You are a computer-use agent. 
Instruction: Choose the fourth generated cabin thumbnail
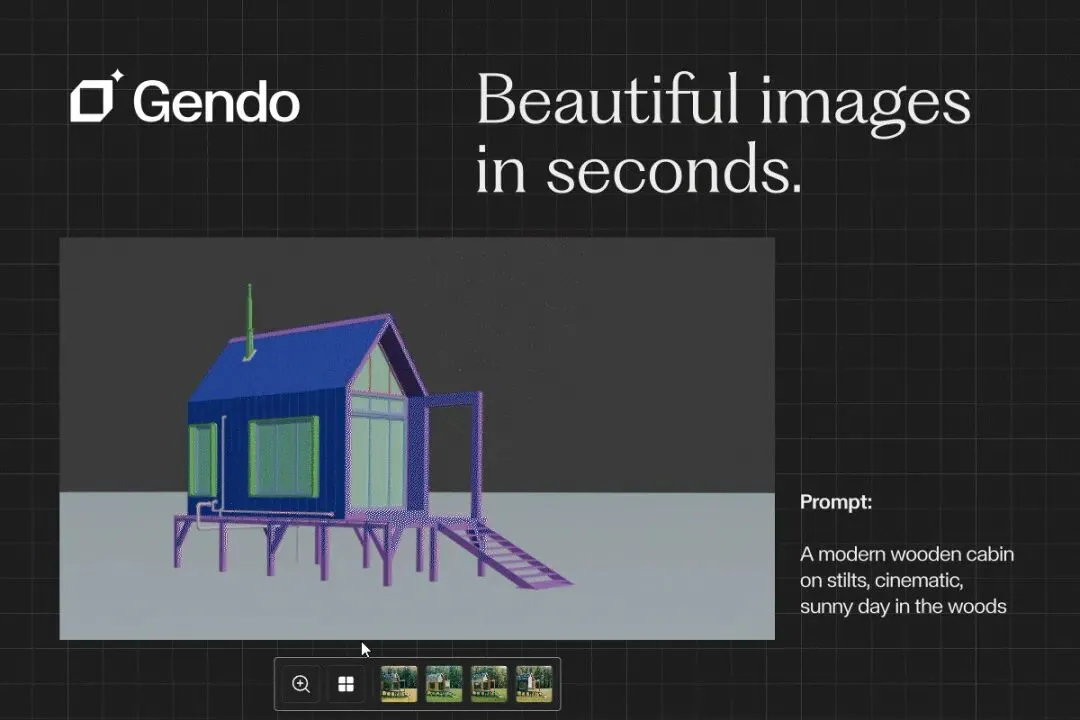(x=534, y=683)
